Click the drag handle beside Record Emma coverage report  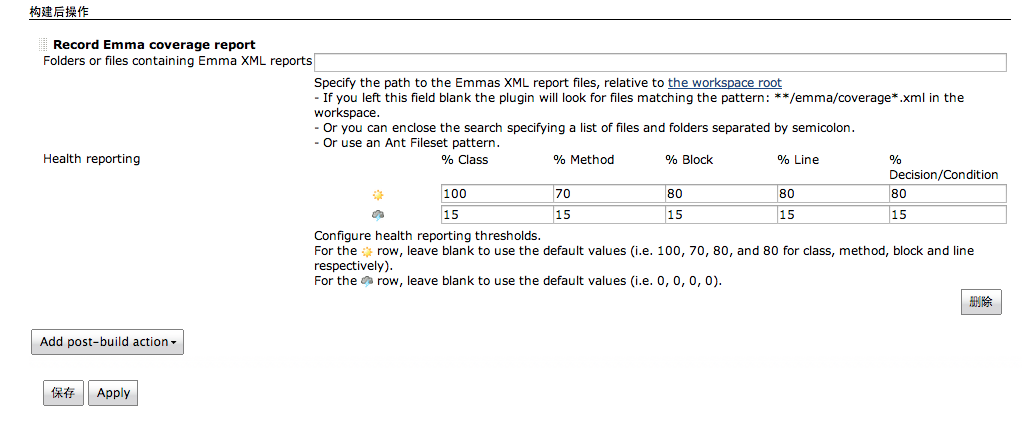coord(42,44)
